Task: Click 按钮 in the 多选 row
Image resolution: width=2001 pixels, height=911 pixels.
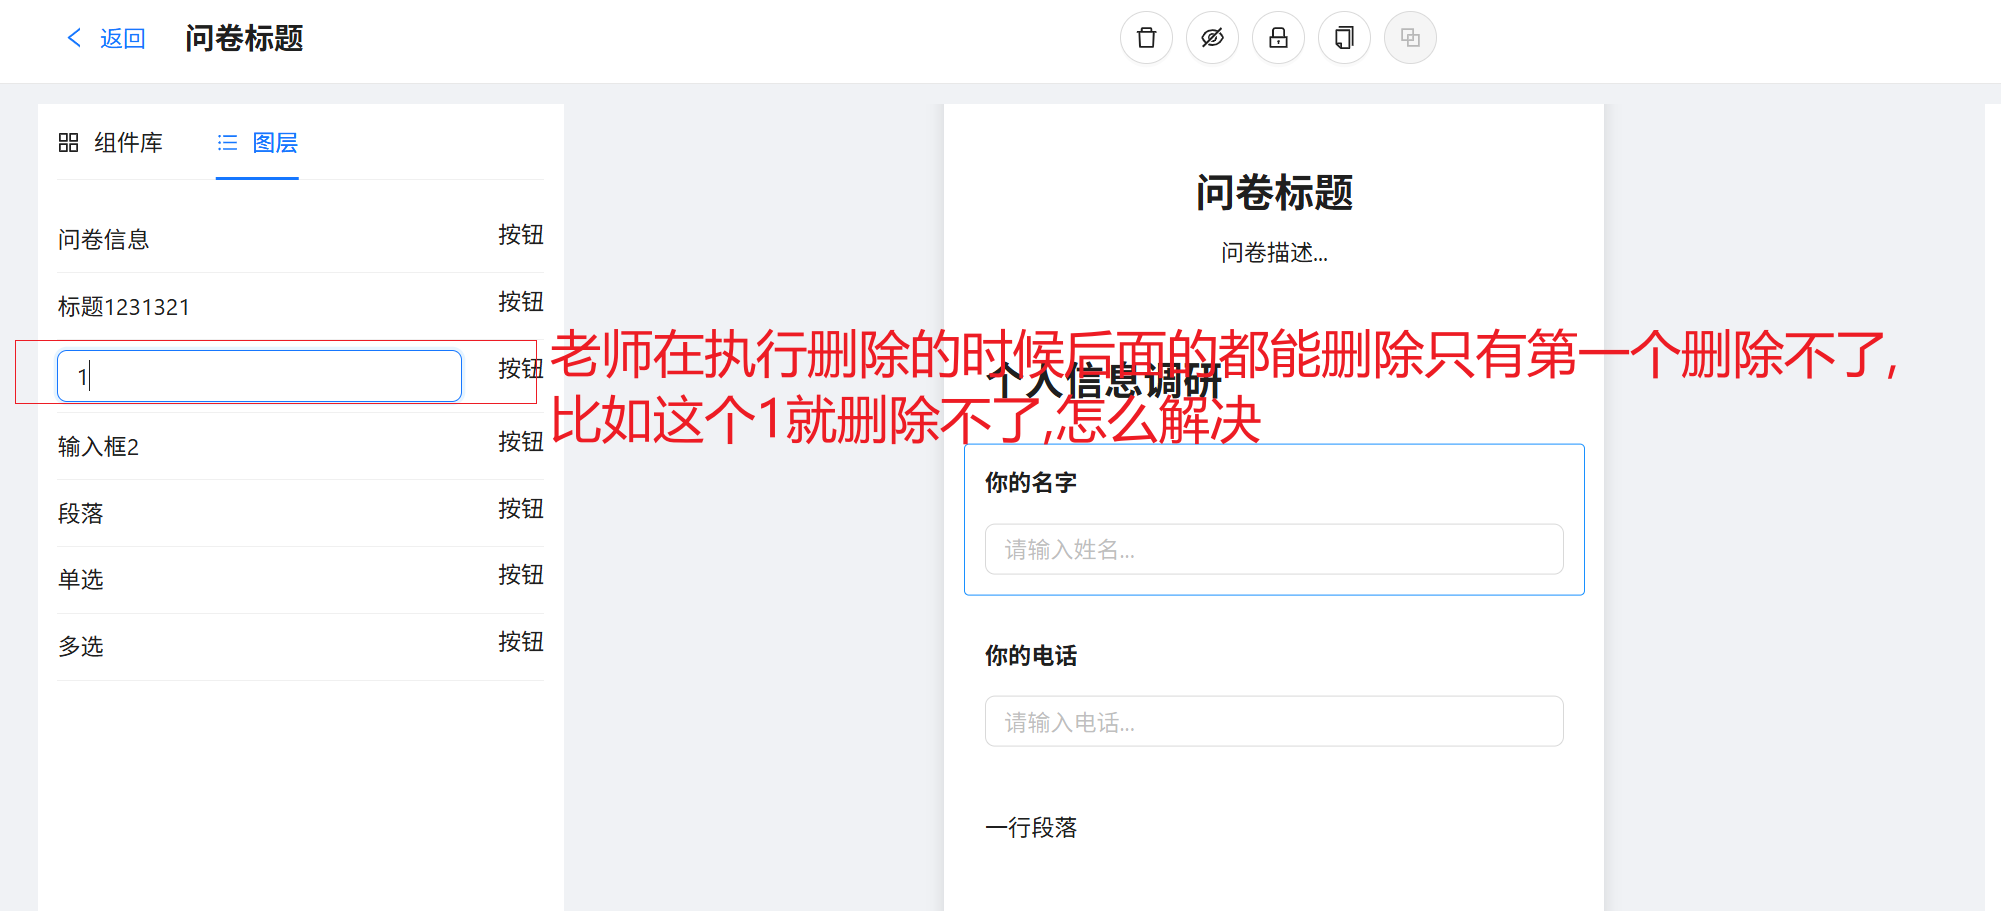Action: 521,642
